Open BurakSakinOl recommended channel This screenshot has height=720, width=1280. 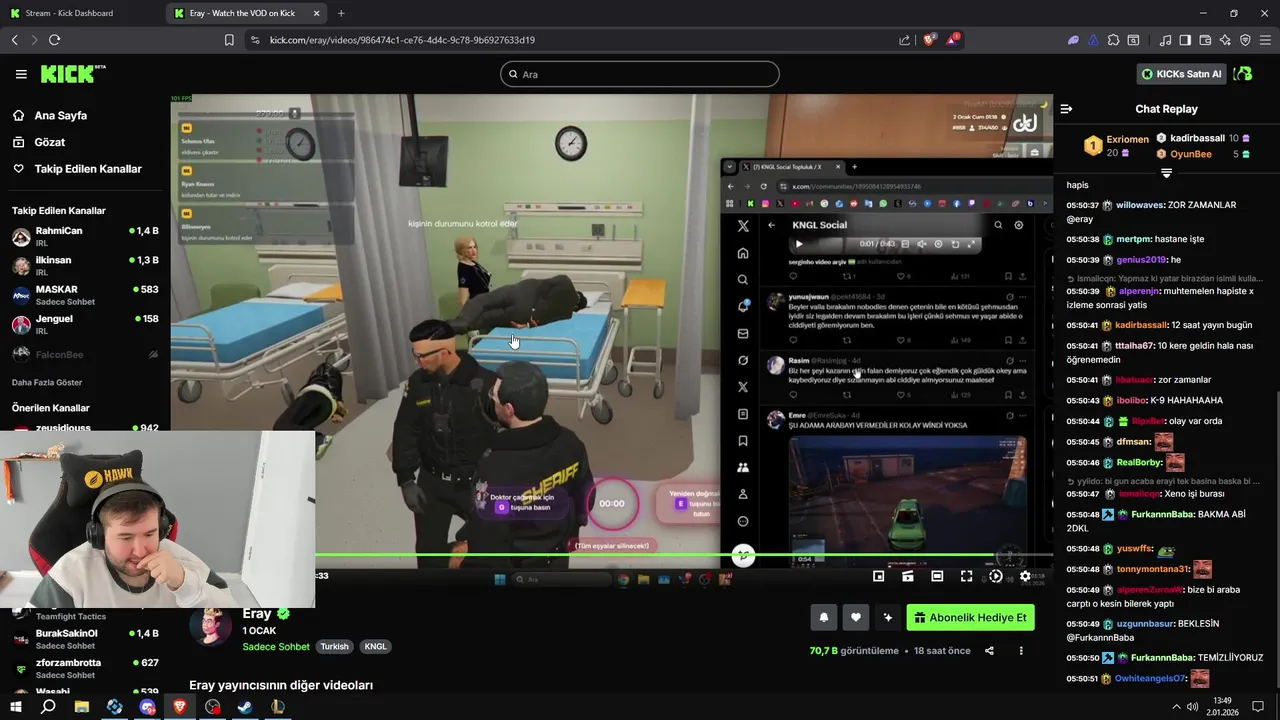[85, 638]
